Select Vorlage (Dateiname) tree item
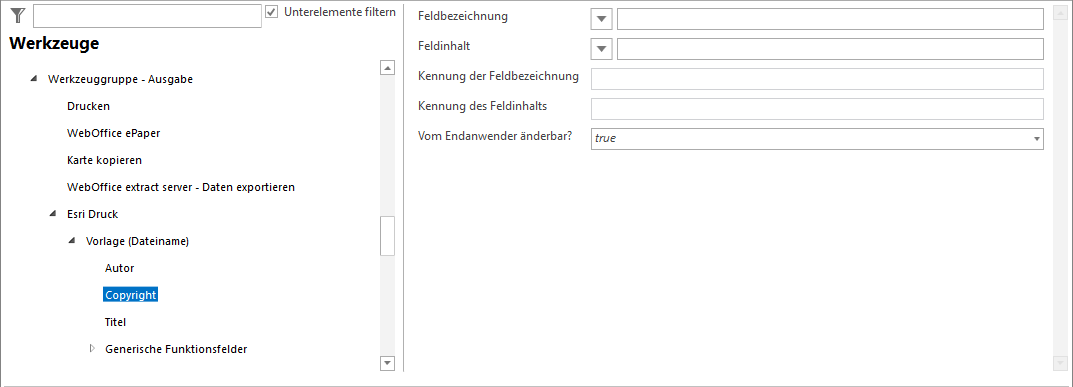The width and height of the screenshot is (1073, 387). (x=138, y=241)
